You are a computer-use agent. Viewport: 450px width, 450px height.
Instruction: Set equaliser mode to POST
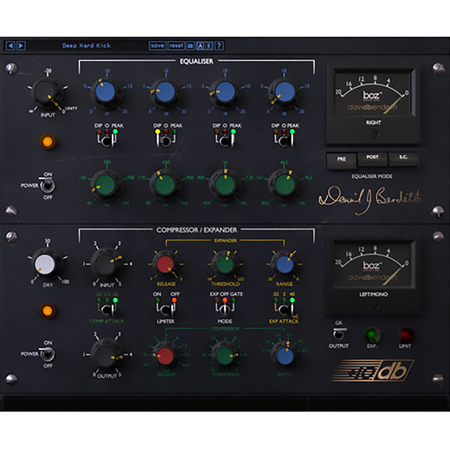coord(372,158)
